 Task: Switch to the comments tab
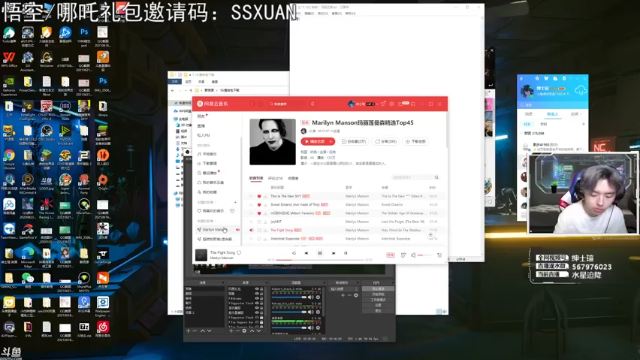(275, 178)
